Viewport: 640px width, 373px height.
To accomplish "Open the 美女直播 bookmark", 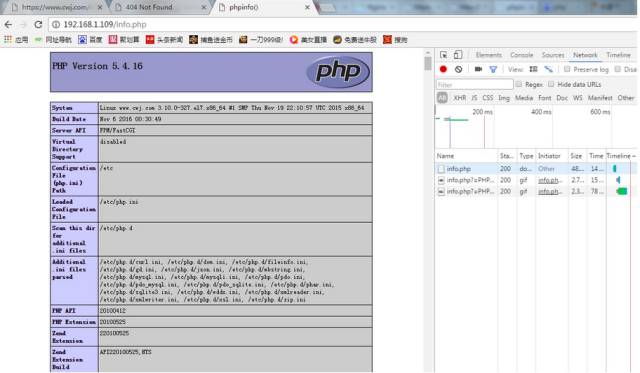I will click(x=308, y=40).
